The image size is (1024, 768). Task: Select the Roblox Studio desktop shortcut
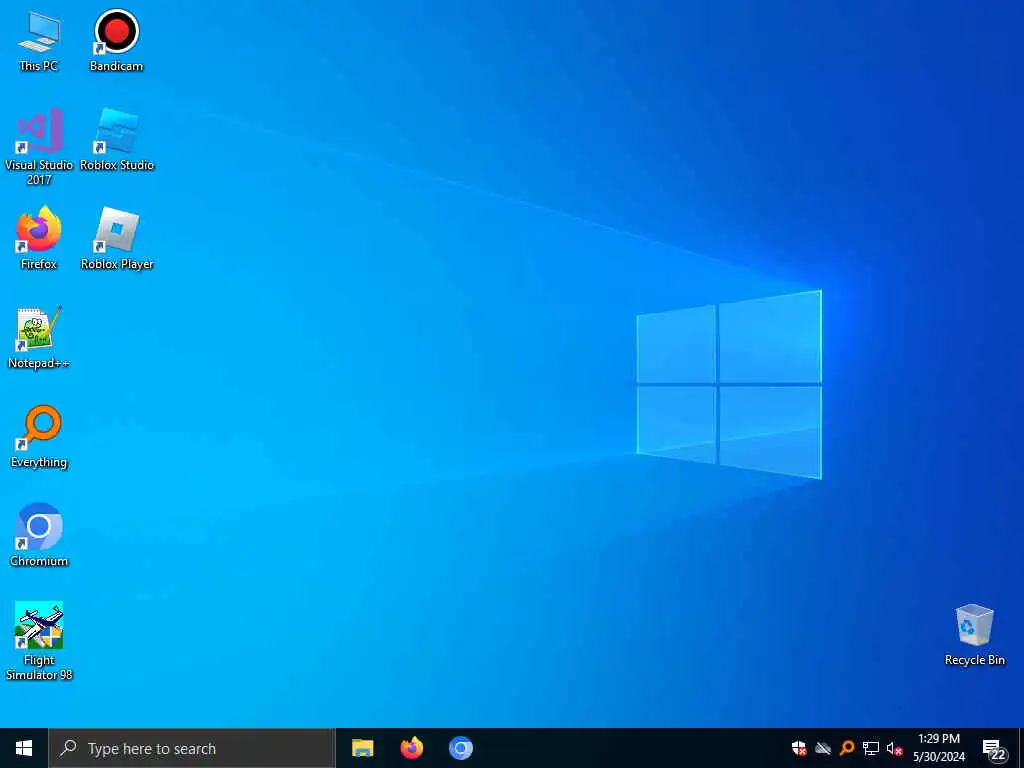(117, 140)
